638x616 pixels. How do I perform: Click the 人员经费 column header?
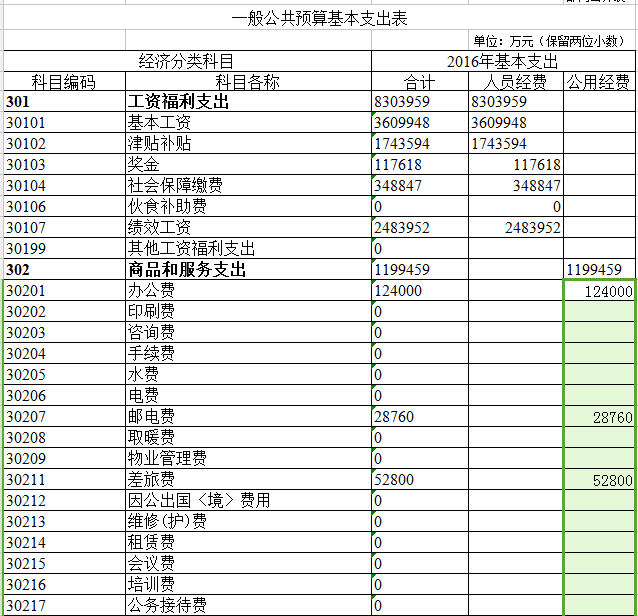516,82
